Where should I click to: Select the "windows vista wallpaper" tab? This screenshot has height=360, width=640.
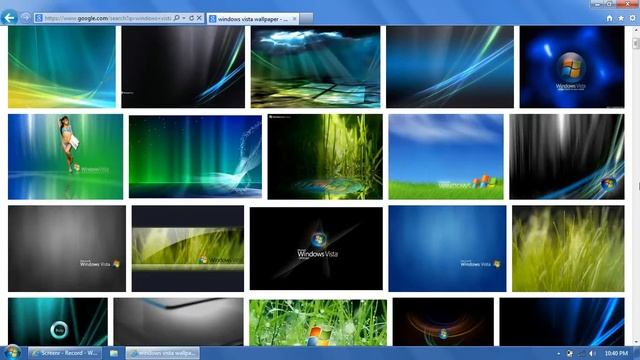(253, 19)
